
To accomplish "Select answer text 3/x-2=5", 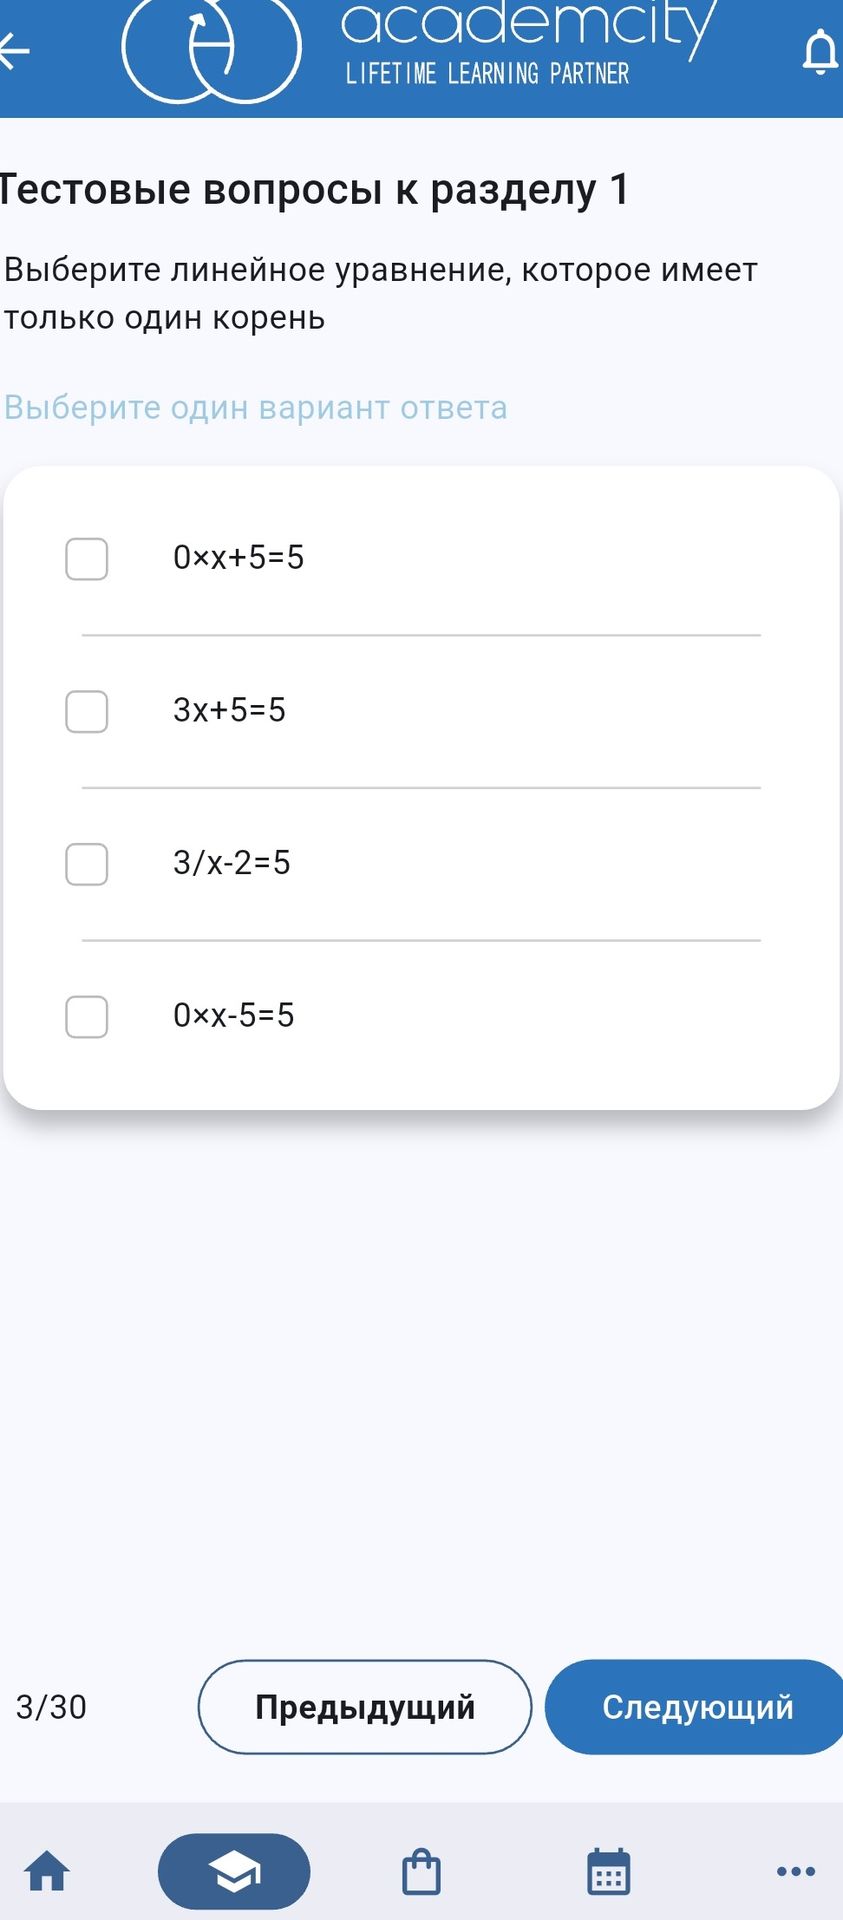I will (x=231, y=862).
